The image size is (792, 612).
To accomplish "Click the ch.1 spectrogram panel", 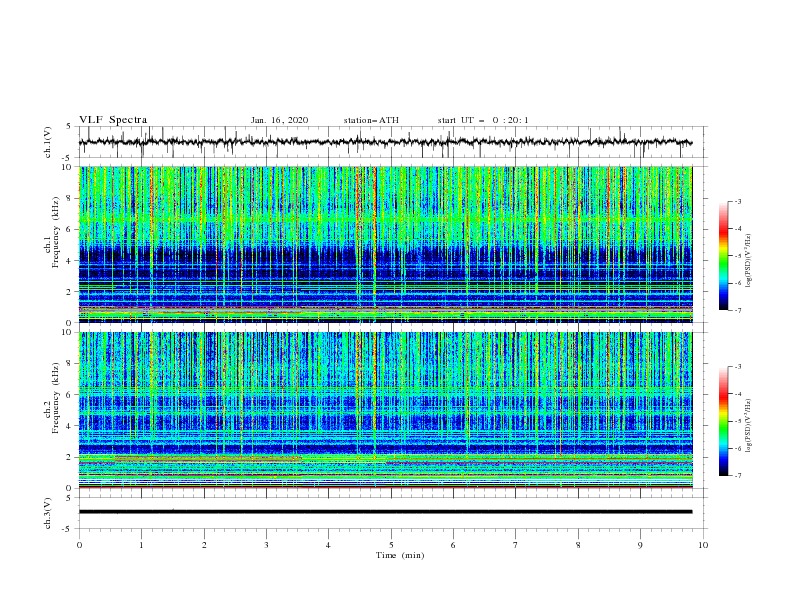I will coord(385,244).
